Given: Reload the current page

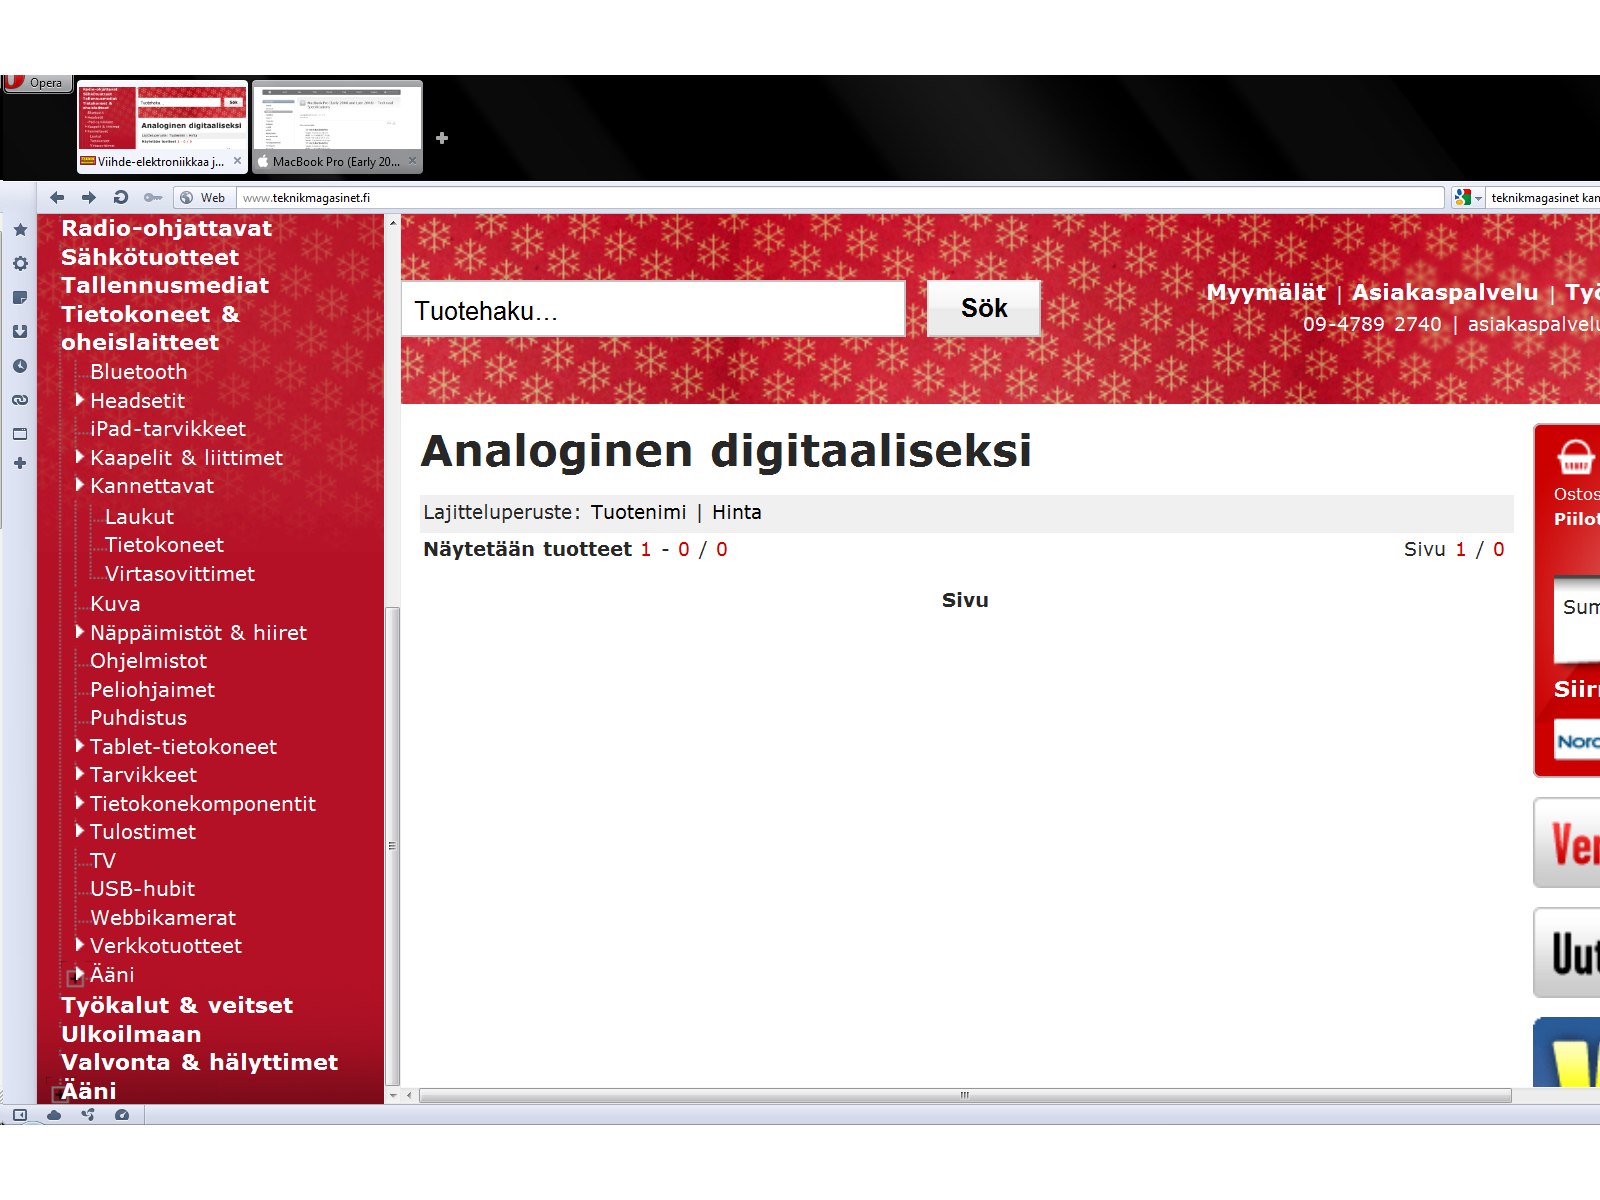Looking at the screenshot, I should [x=121, y=197].
